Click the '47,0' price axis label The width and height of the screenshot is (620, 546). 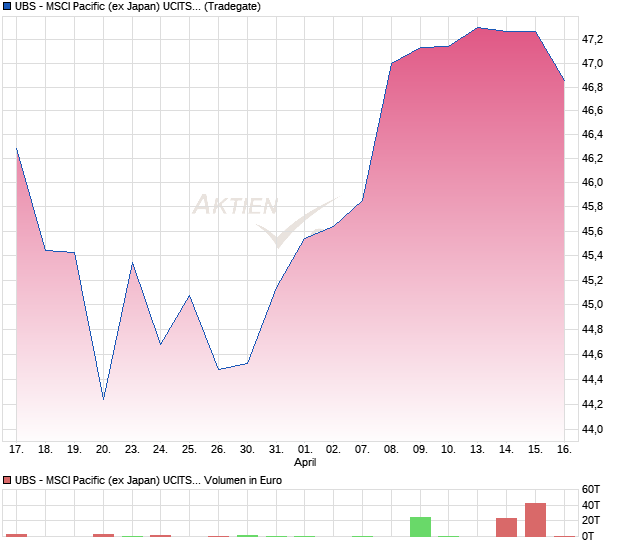[592, 63]
